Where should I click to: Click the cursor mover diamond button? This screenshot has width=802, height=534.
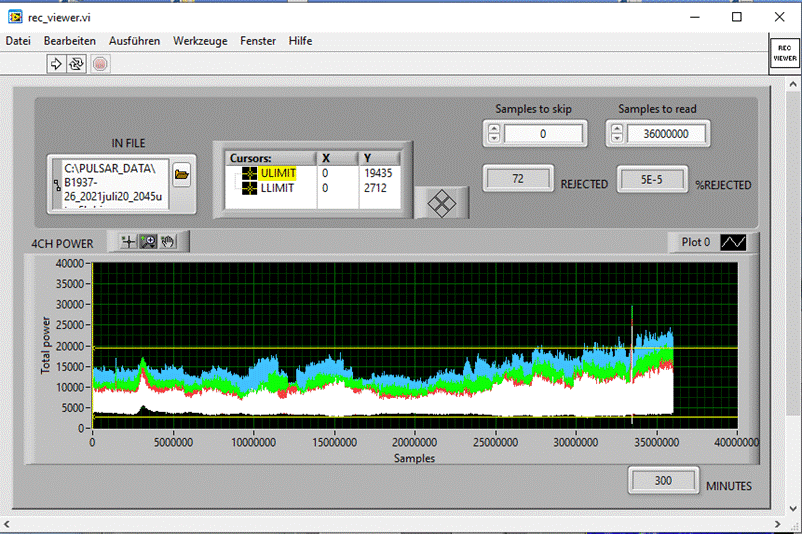coord(441,204)
